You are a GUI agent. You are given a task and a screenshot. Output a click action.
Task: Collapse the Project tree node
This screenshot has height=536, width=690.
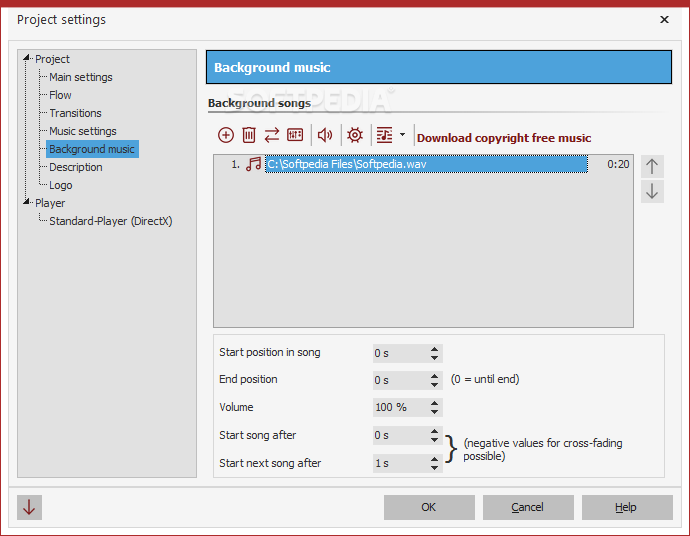26,58
